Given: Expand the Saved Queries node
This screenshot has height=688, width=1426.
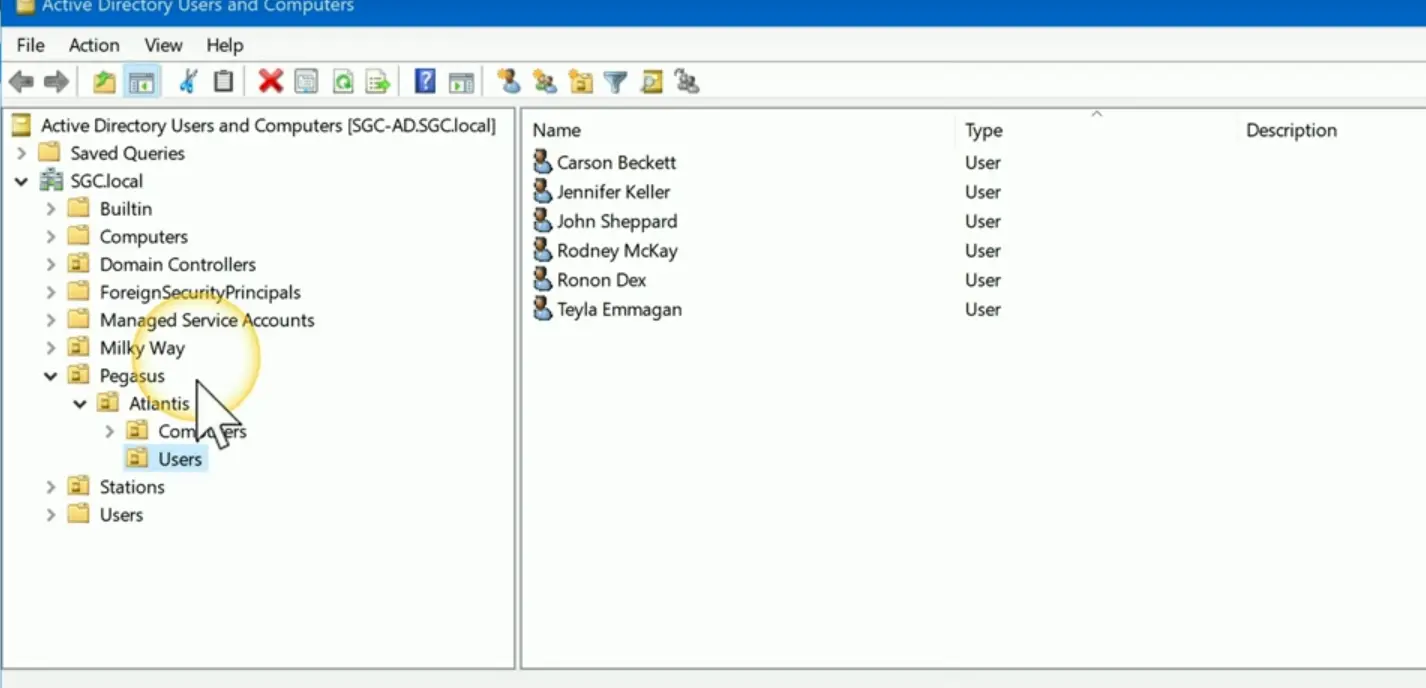Looking at the screenshot, I should click(x=21, y=154).
